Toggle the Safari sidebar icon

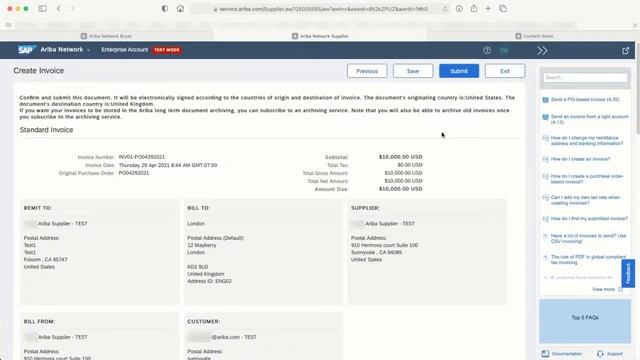(x=42, y=9)
